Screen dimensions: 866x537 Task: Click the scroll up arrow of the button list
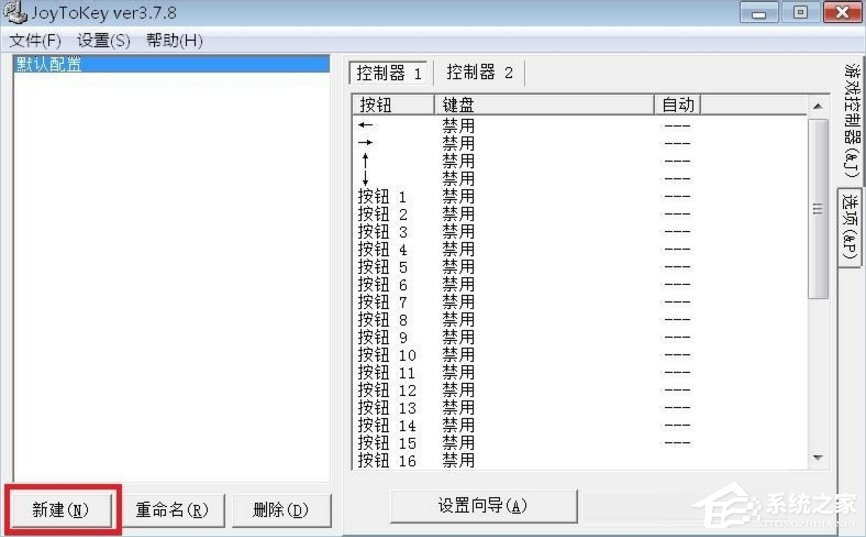click(818, 106)
